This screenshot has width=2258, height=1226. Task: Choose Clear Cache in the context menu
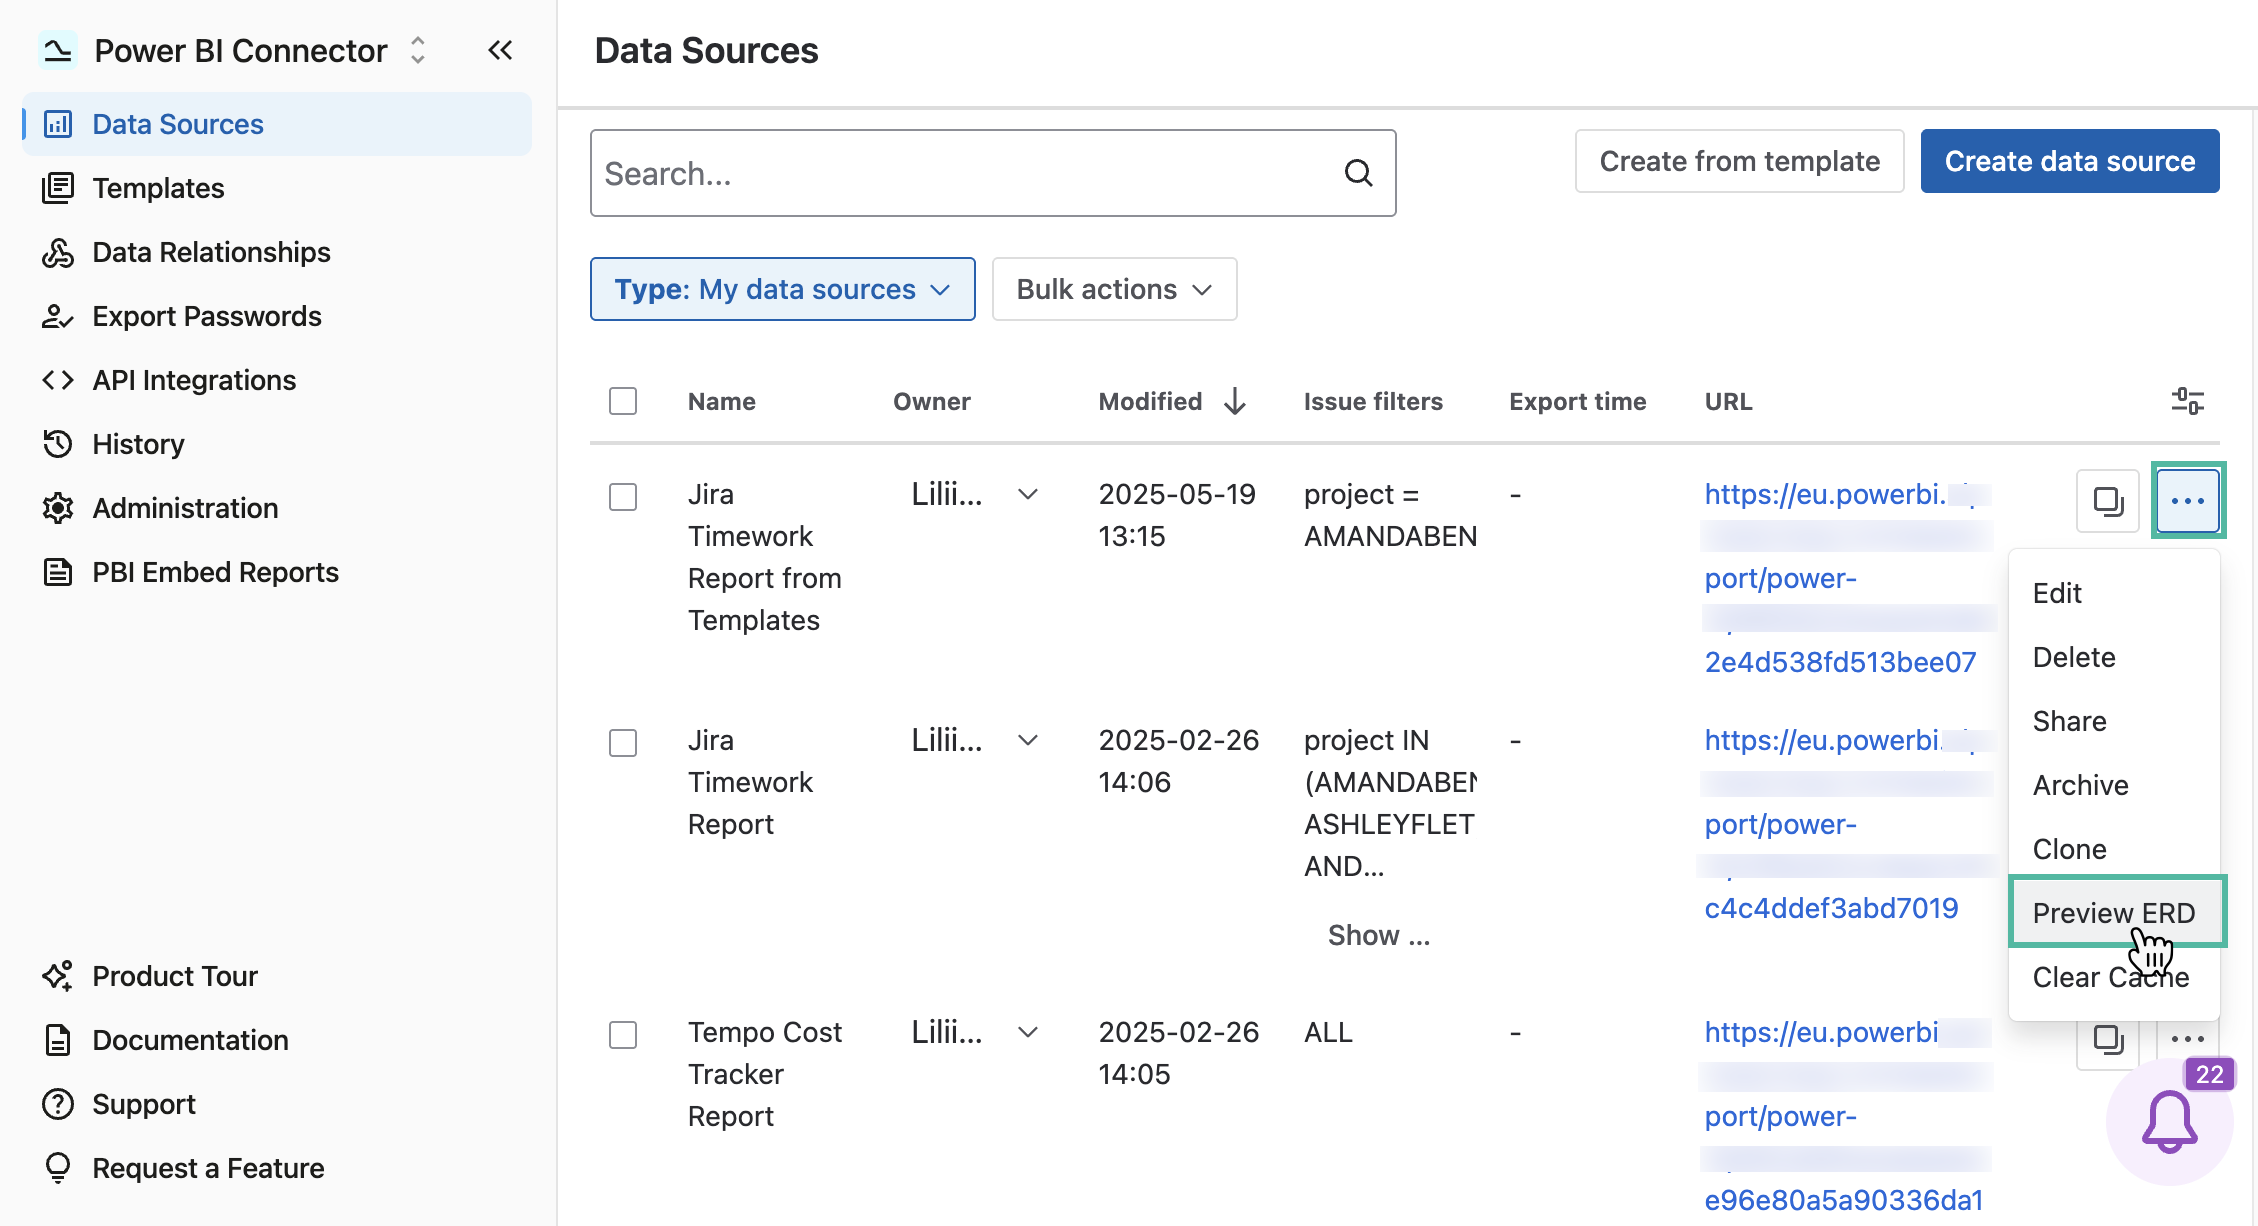click(x=2114, y=977)
